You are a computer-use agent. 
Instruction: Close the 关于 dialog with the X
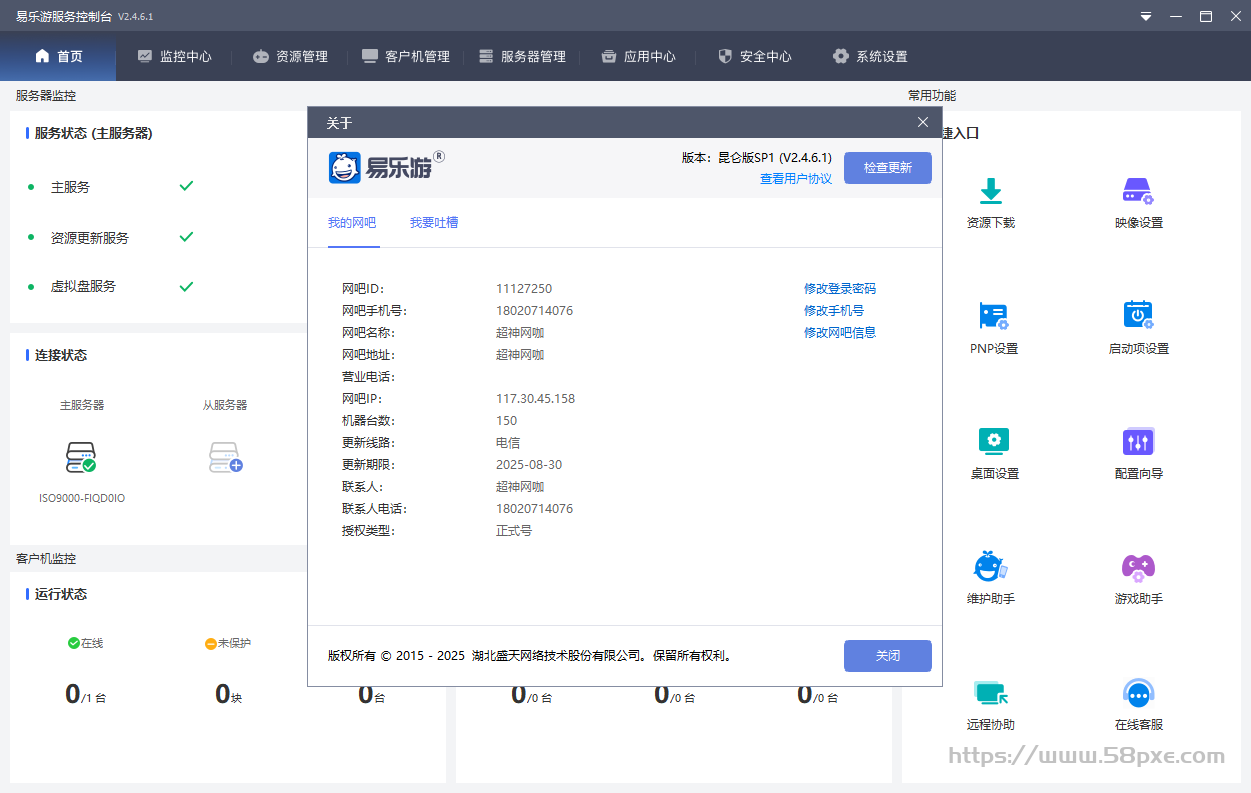tap(923, 122)
